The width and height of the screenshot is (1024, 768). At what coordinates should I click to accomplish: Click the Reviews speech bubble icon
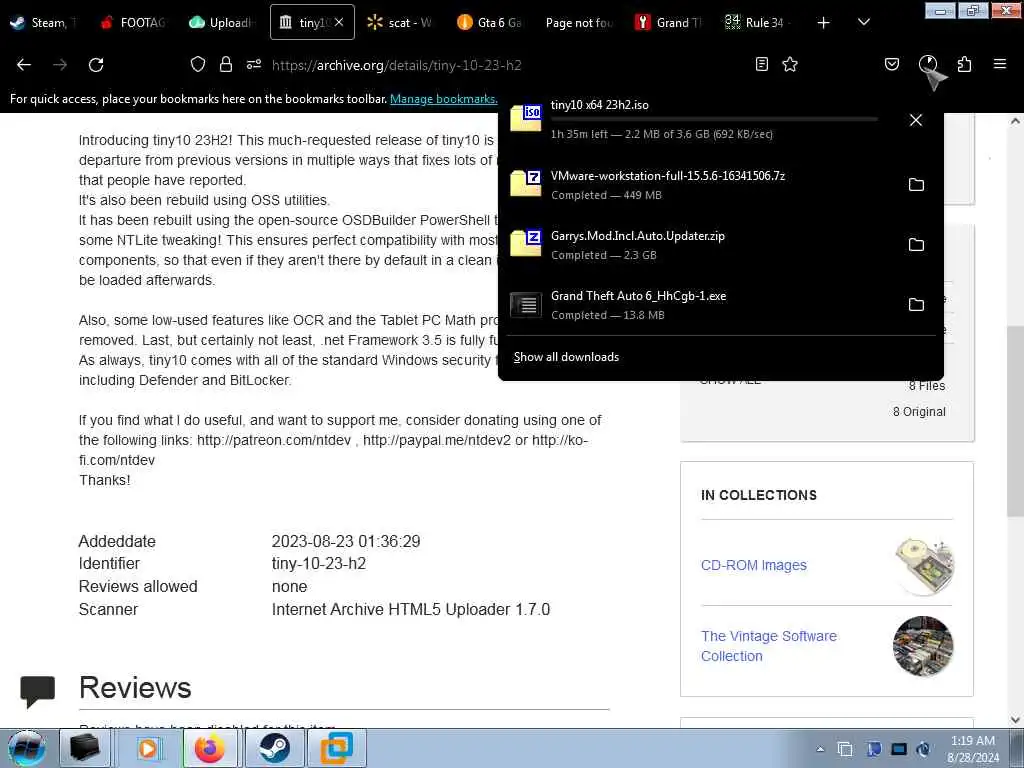[38, 692]
